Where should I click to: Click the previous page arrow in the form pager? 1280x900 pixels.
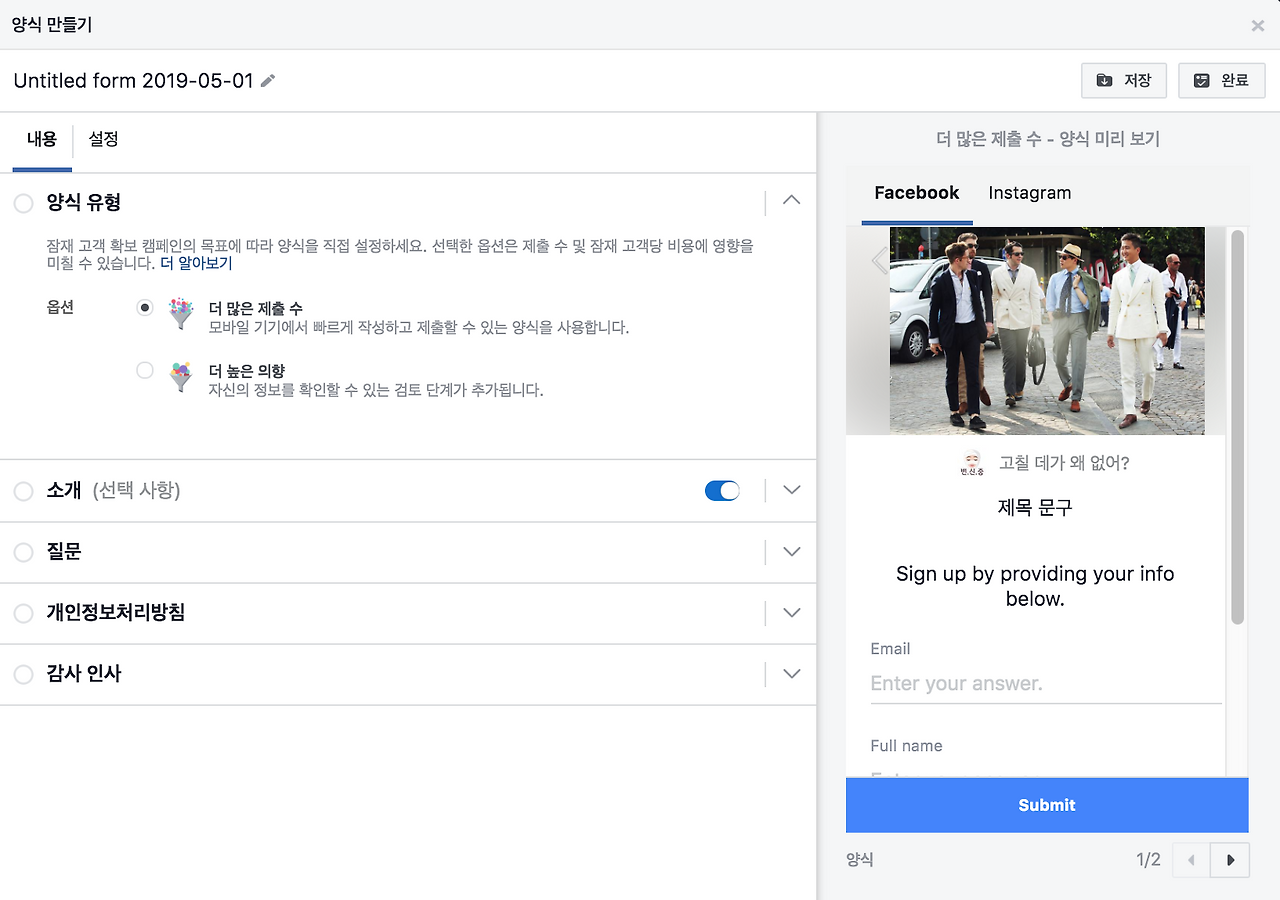click(1190, 860)
